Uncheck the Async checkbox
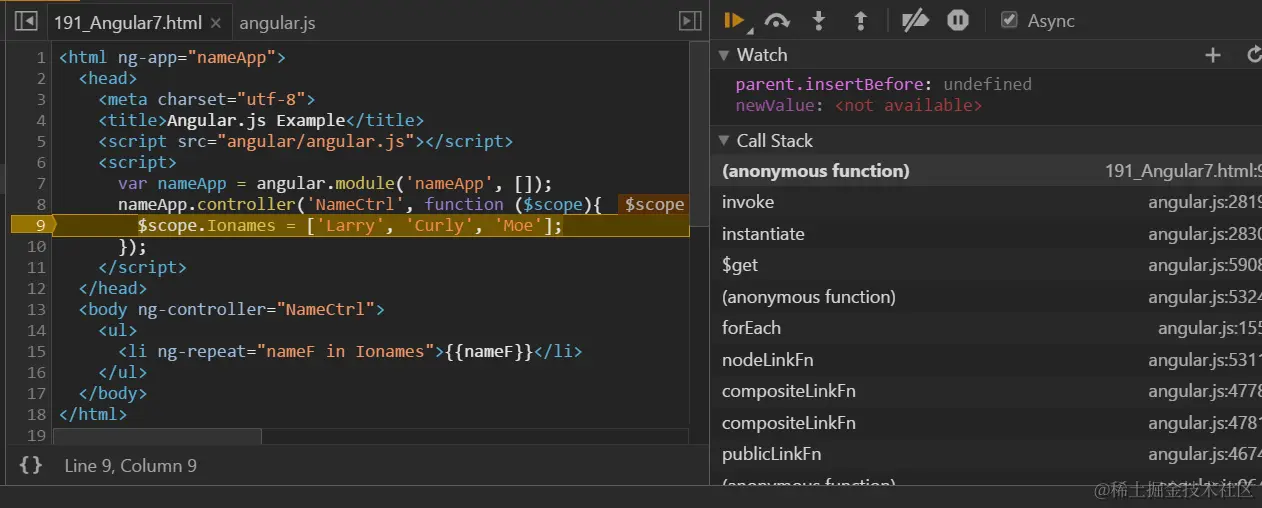 coord(1009,20)
